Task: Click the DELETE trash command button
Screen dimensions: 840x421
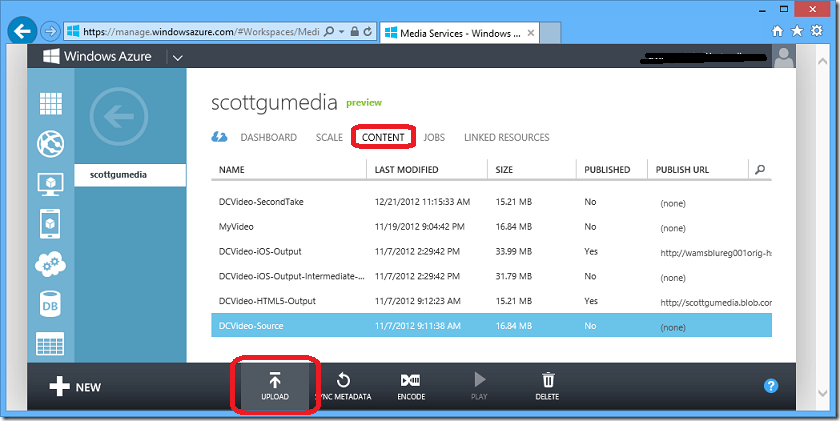Action: tap(548, 387)
